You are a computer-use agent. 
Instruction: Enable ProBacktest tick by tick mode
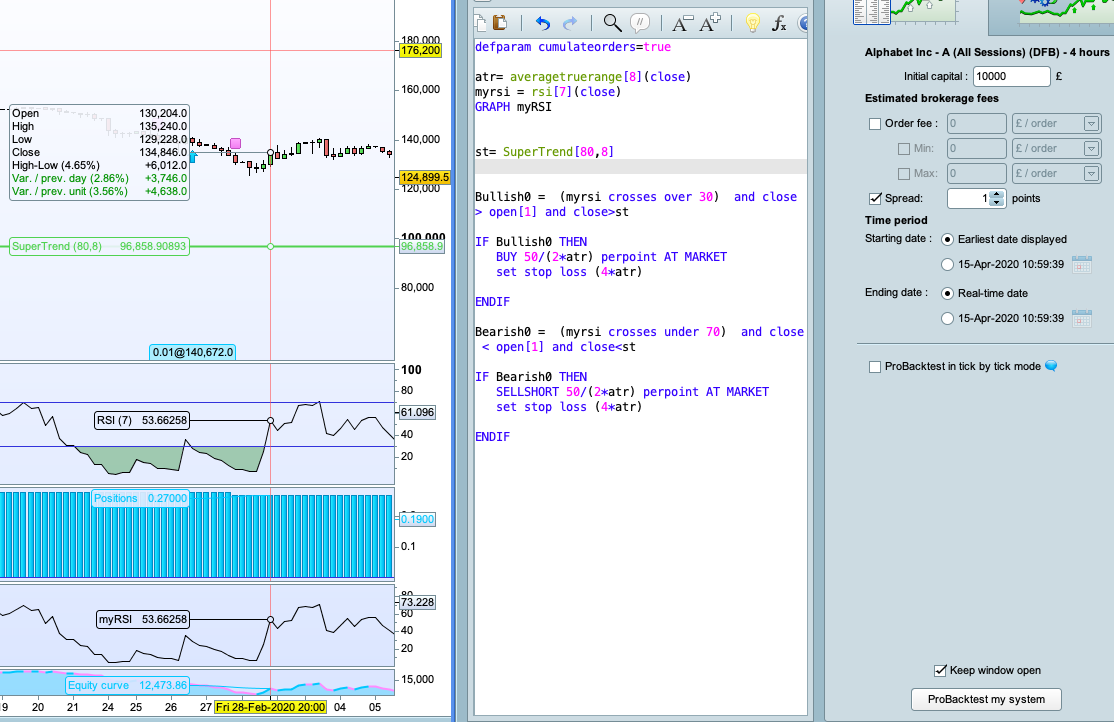tap(875, 367)
